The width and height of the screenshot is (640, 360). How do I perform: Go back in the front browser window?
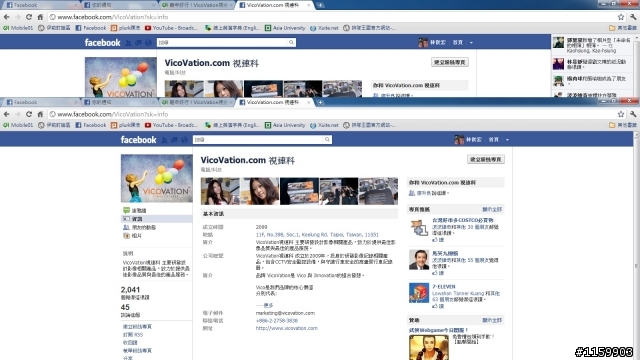[7, 114]
